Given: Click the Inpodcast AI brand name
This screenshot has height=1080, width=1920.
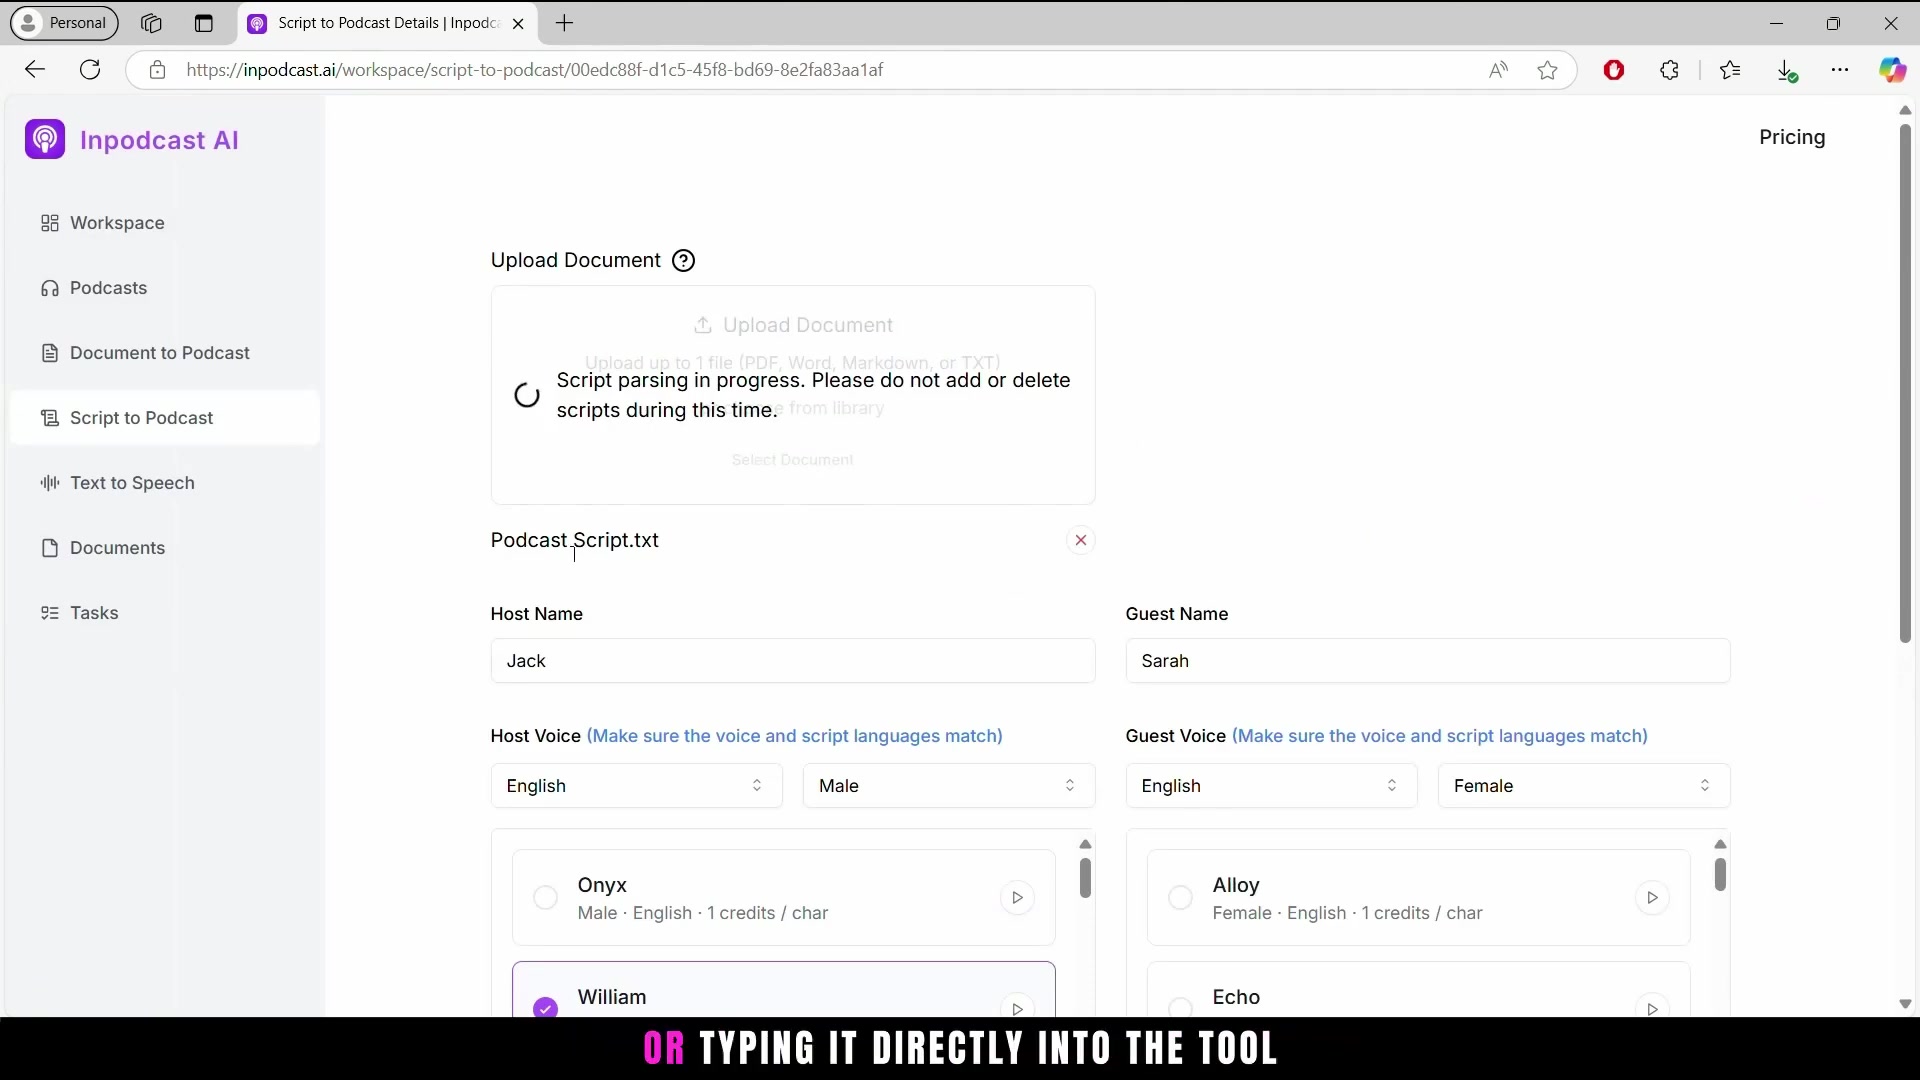Looking at the screenshot, I should pyautogui.click(x=159, y=140).
